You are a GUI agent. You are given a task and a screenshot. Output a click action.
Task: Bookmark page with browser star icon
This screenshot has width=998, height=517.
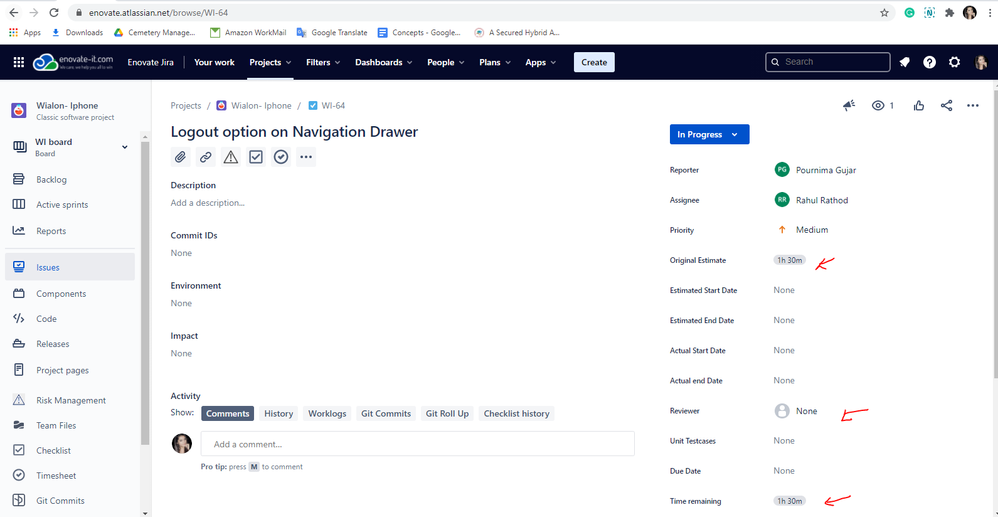coord(884,13)
